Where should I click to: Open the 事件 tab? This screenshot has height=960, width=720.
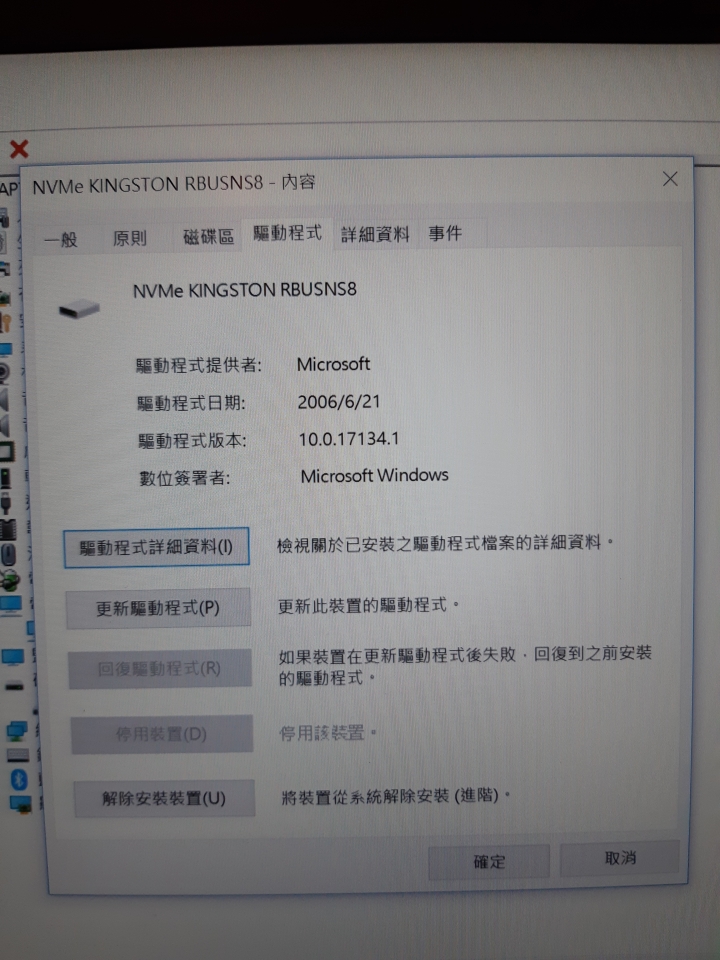tap(445, 233)
